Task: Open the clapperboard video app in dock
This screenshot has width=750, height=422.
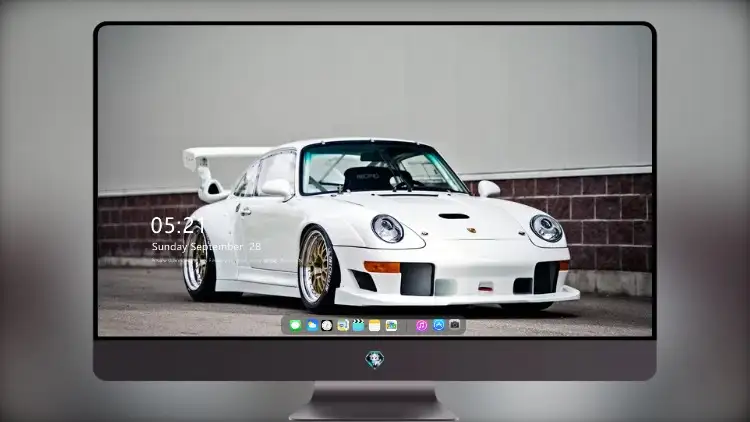Action: click(358, 326)
